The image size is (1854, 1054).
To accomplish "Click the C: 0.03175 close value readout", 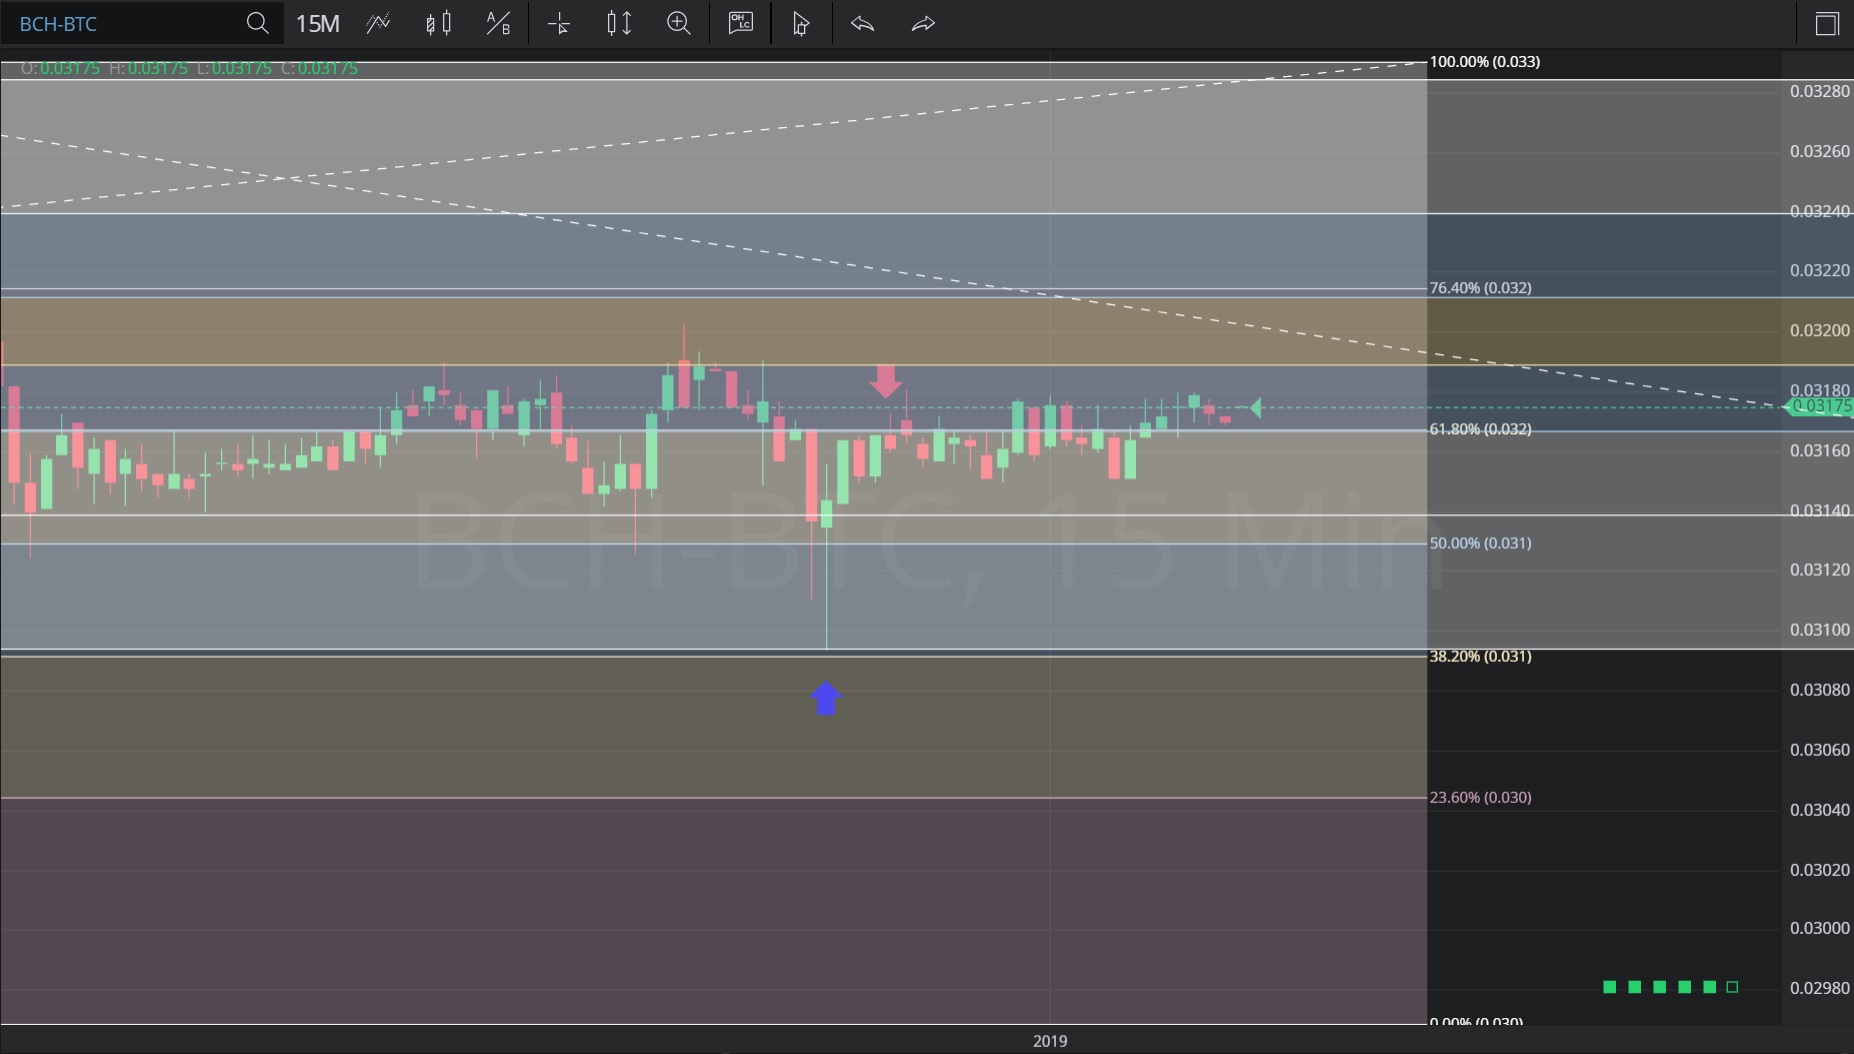I will (x=319, y=68).
